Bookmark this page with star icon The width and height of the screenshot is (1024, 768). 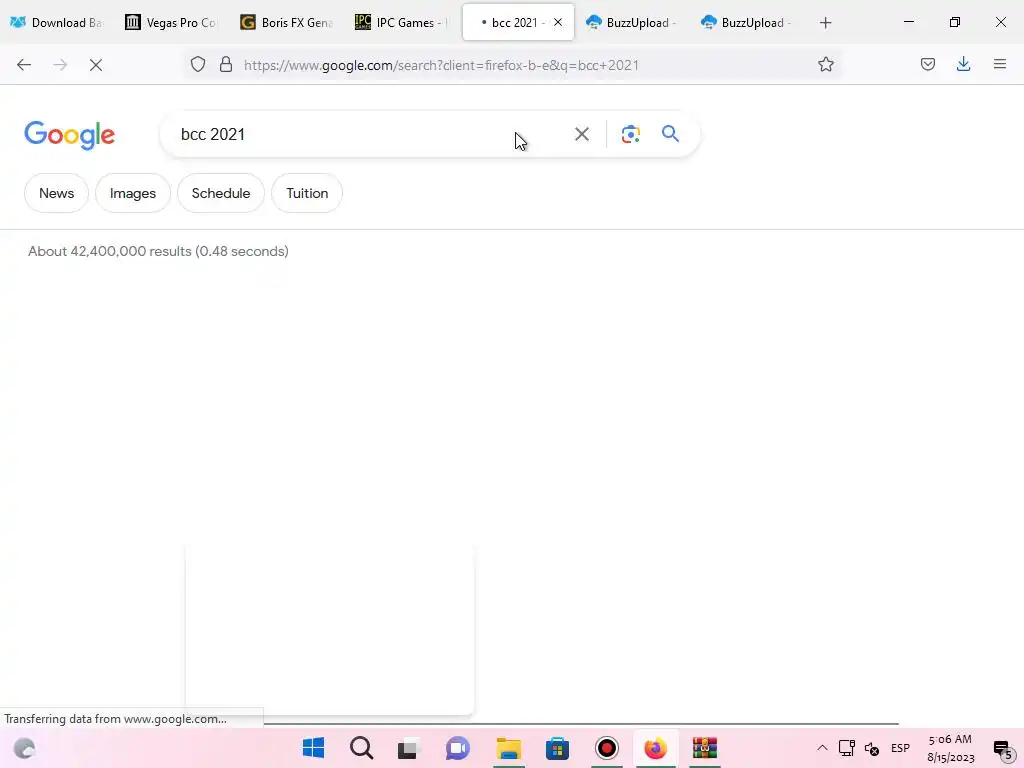(x=825, y=65)
